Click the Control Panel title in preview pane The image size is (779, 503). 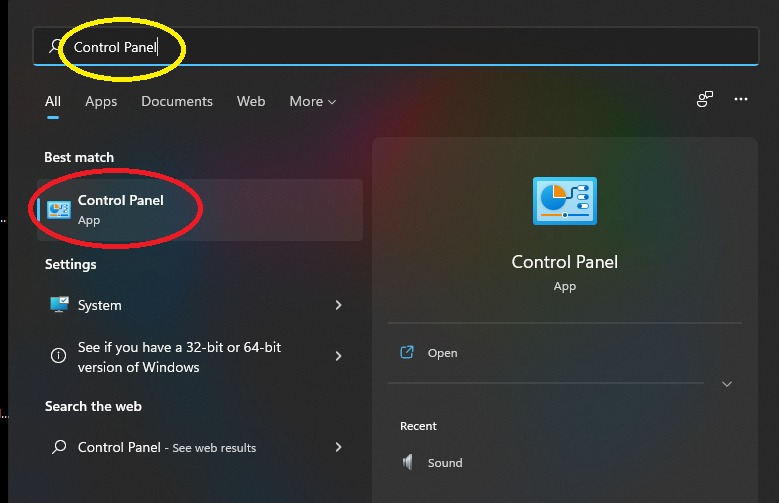[x=565, y=262]
